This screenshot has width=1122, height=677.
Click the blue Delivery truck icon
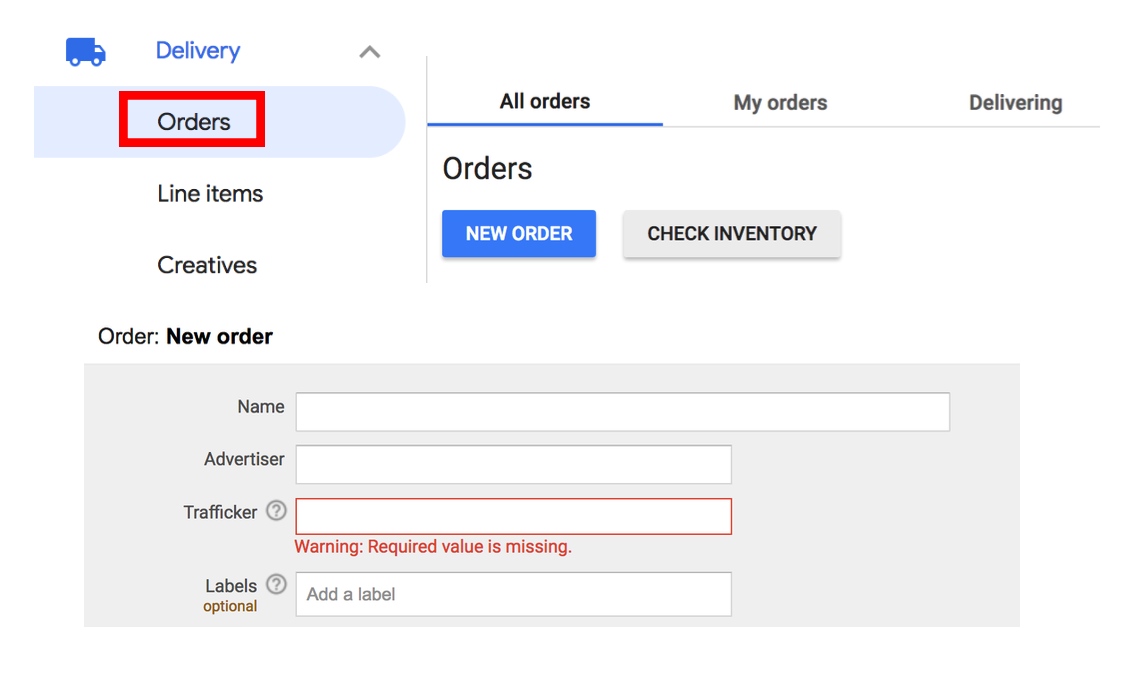86,52
